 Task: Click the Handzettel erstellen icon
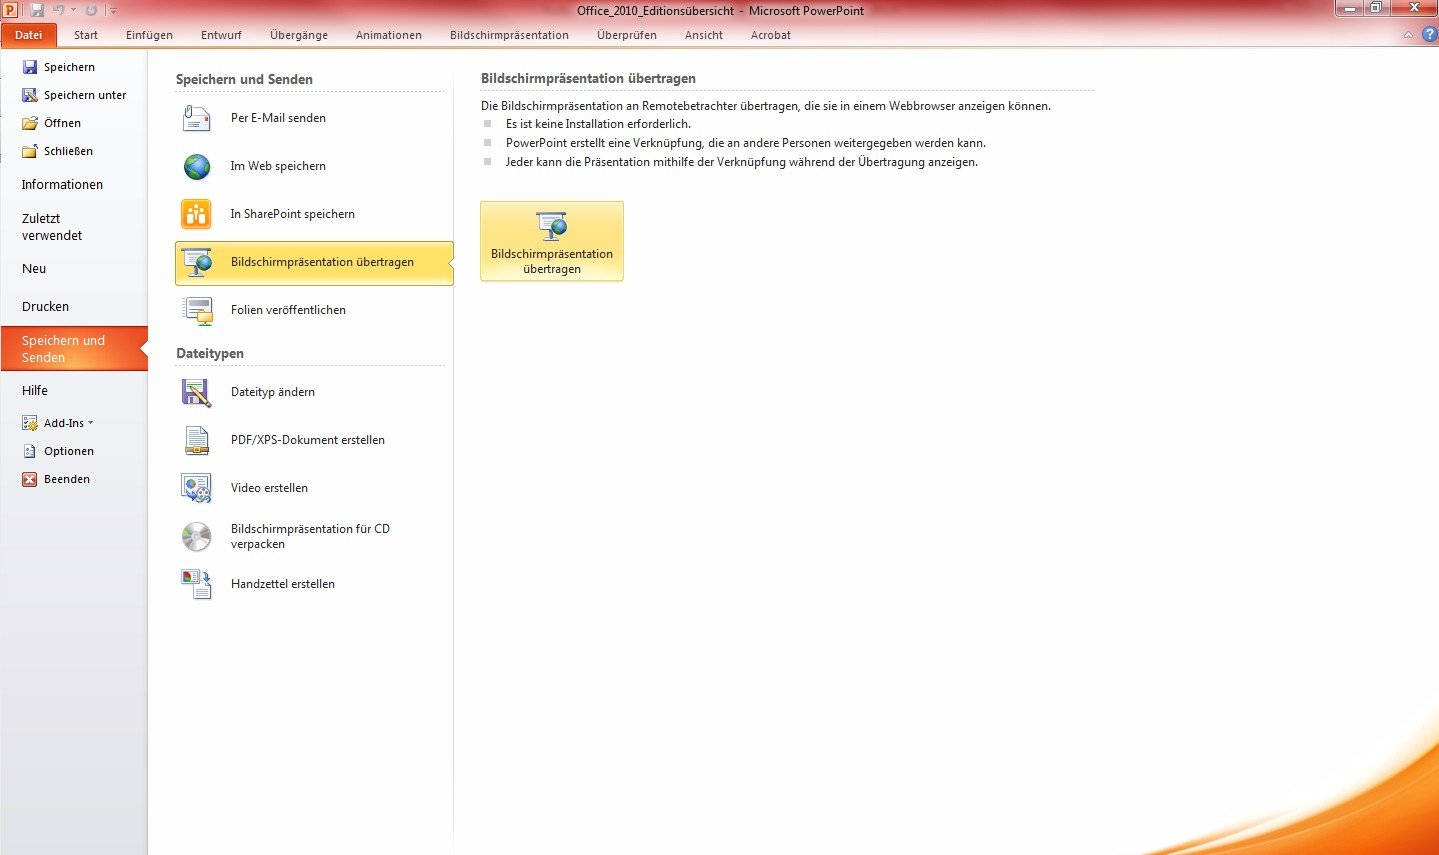pos(197,584)
